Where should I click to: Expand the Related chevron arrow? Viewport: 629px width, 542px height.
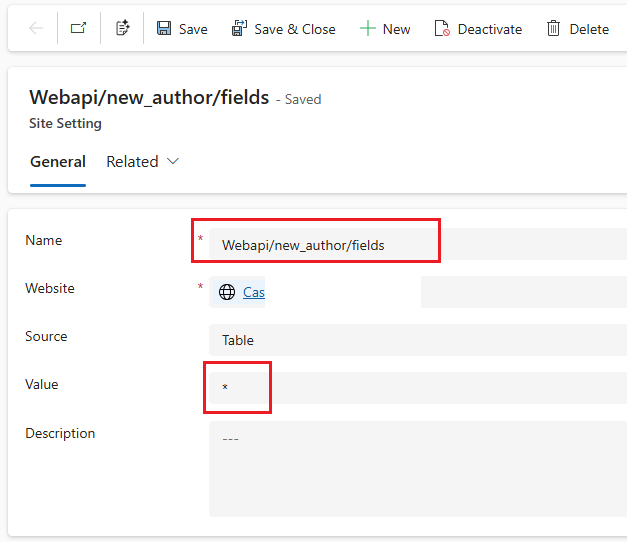coord(172,161)
